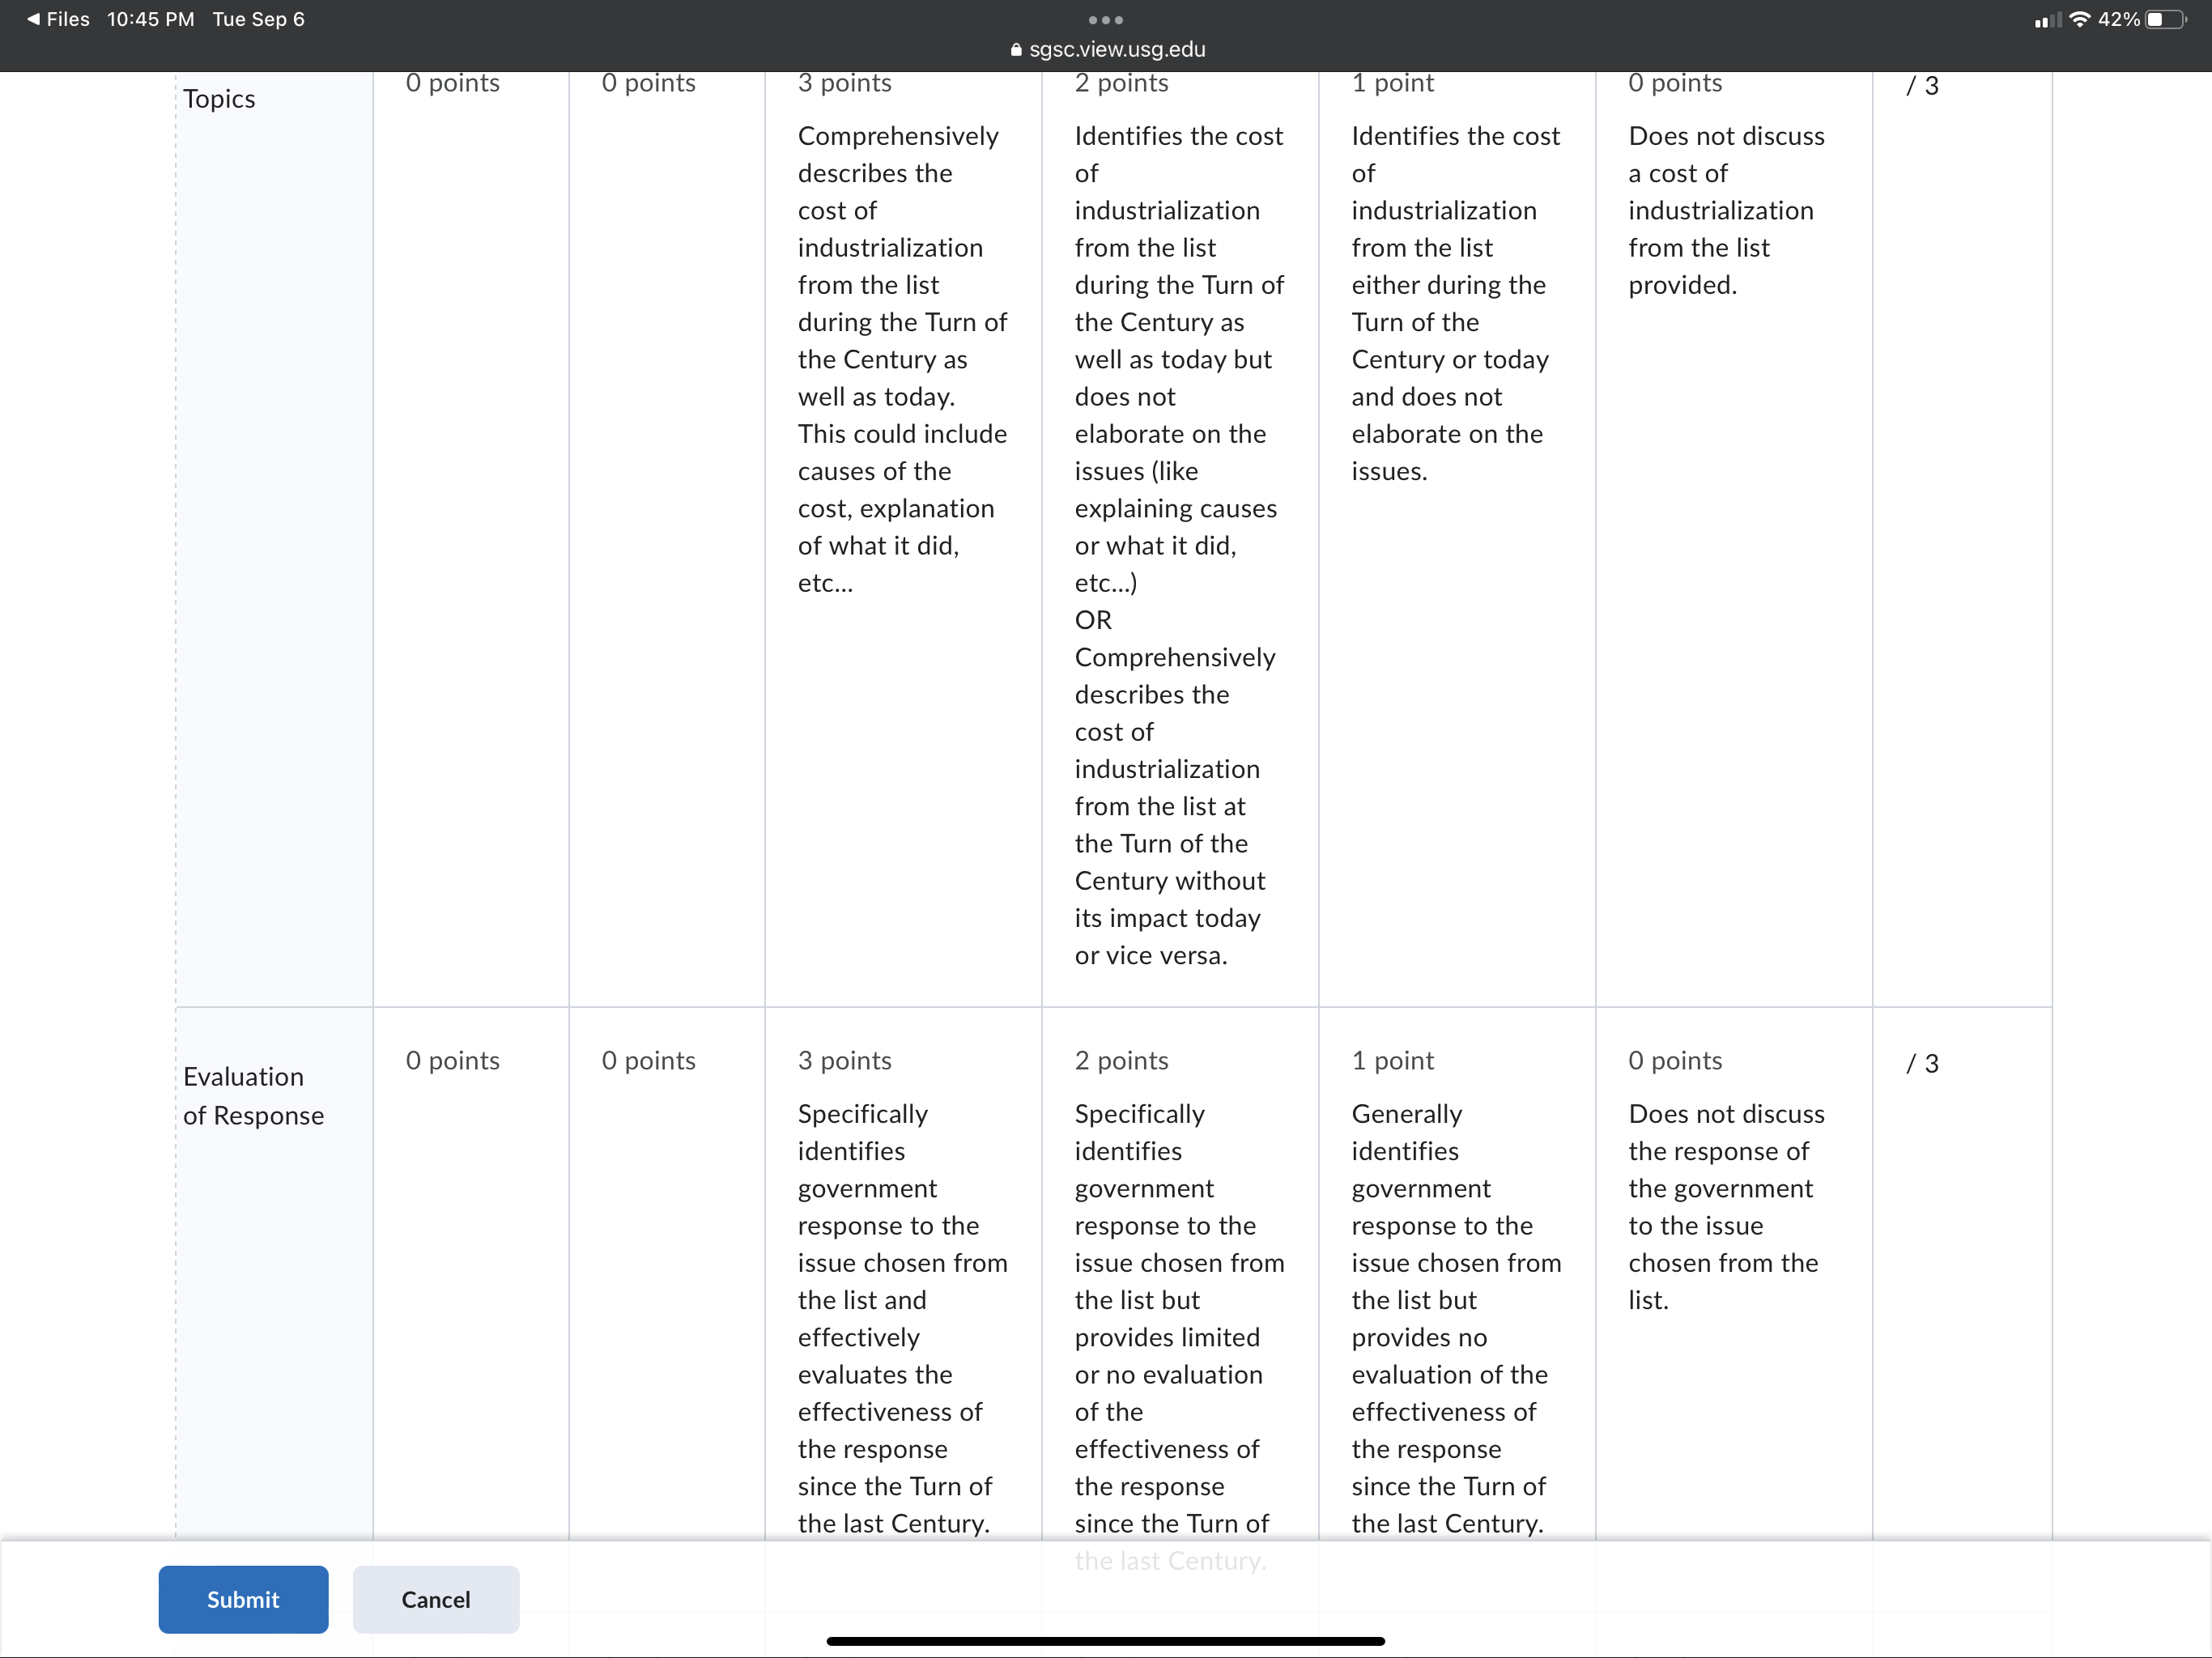This screenshot has width=2212, height=1658.
Task: Tap the 42% battery percentage
Action: [x=2119, y=19]
